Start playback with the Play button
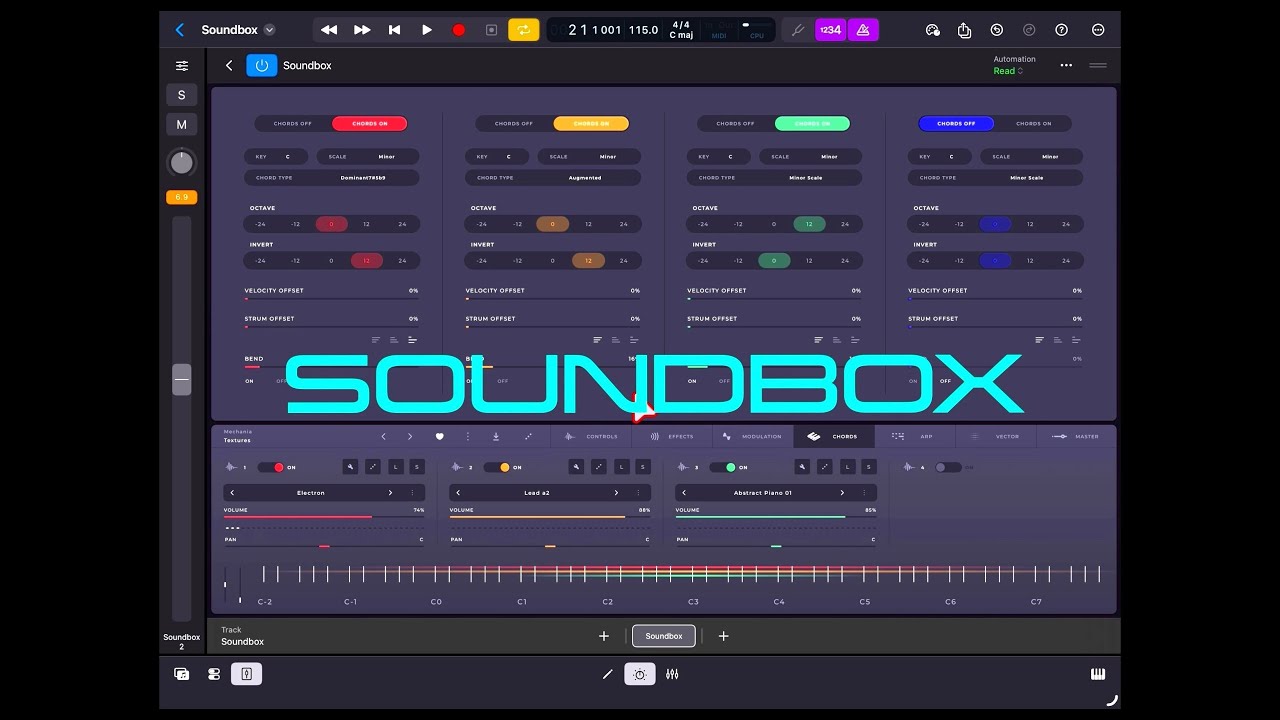Image resolution: width=1280 pixels, height=720 pixels. 427,30
